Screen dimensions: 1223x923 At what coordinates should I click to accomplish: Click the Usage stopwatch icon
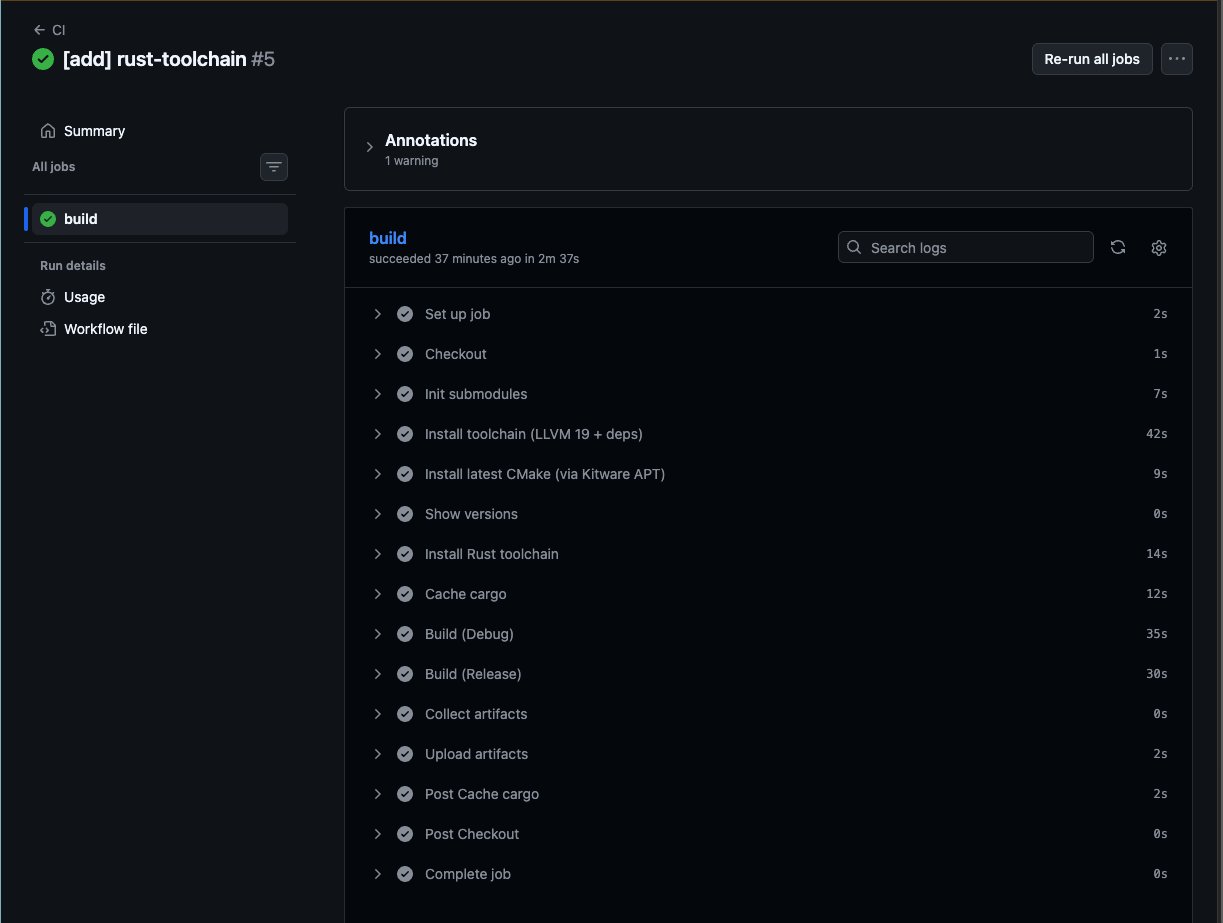(47, 297)
